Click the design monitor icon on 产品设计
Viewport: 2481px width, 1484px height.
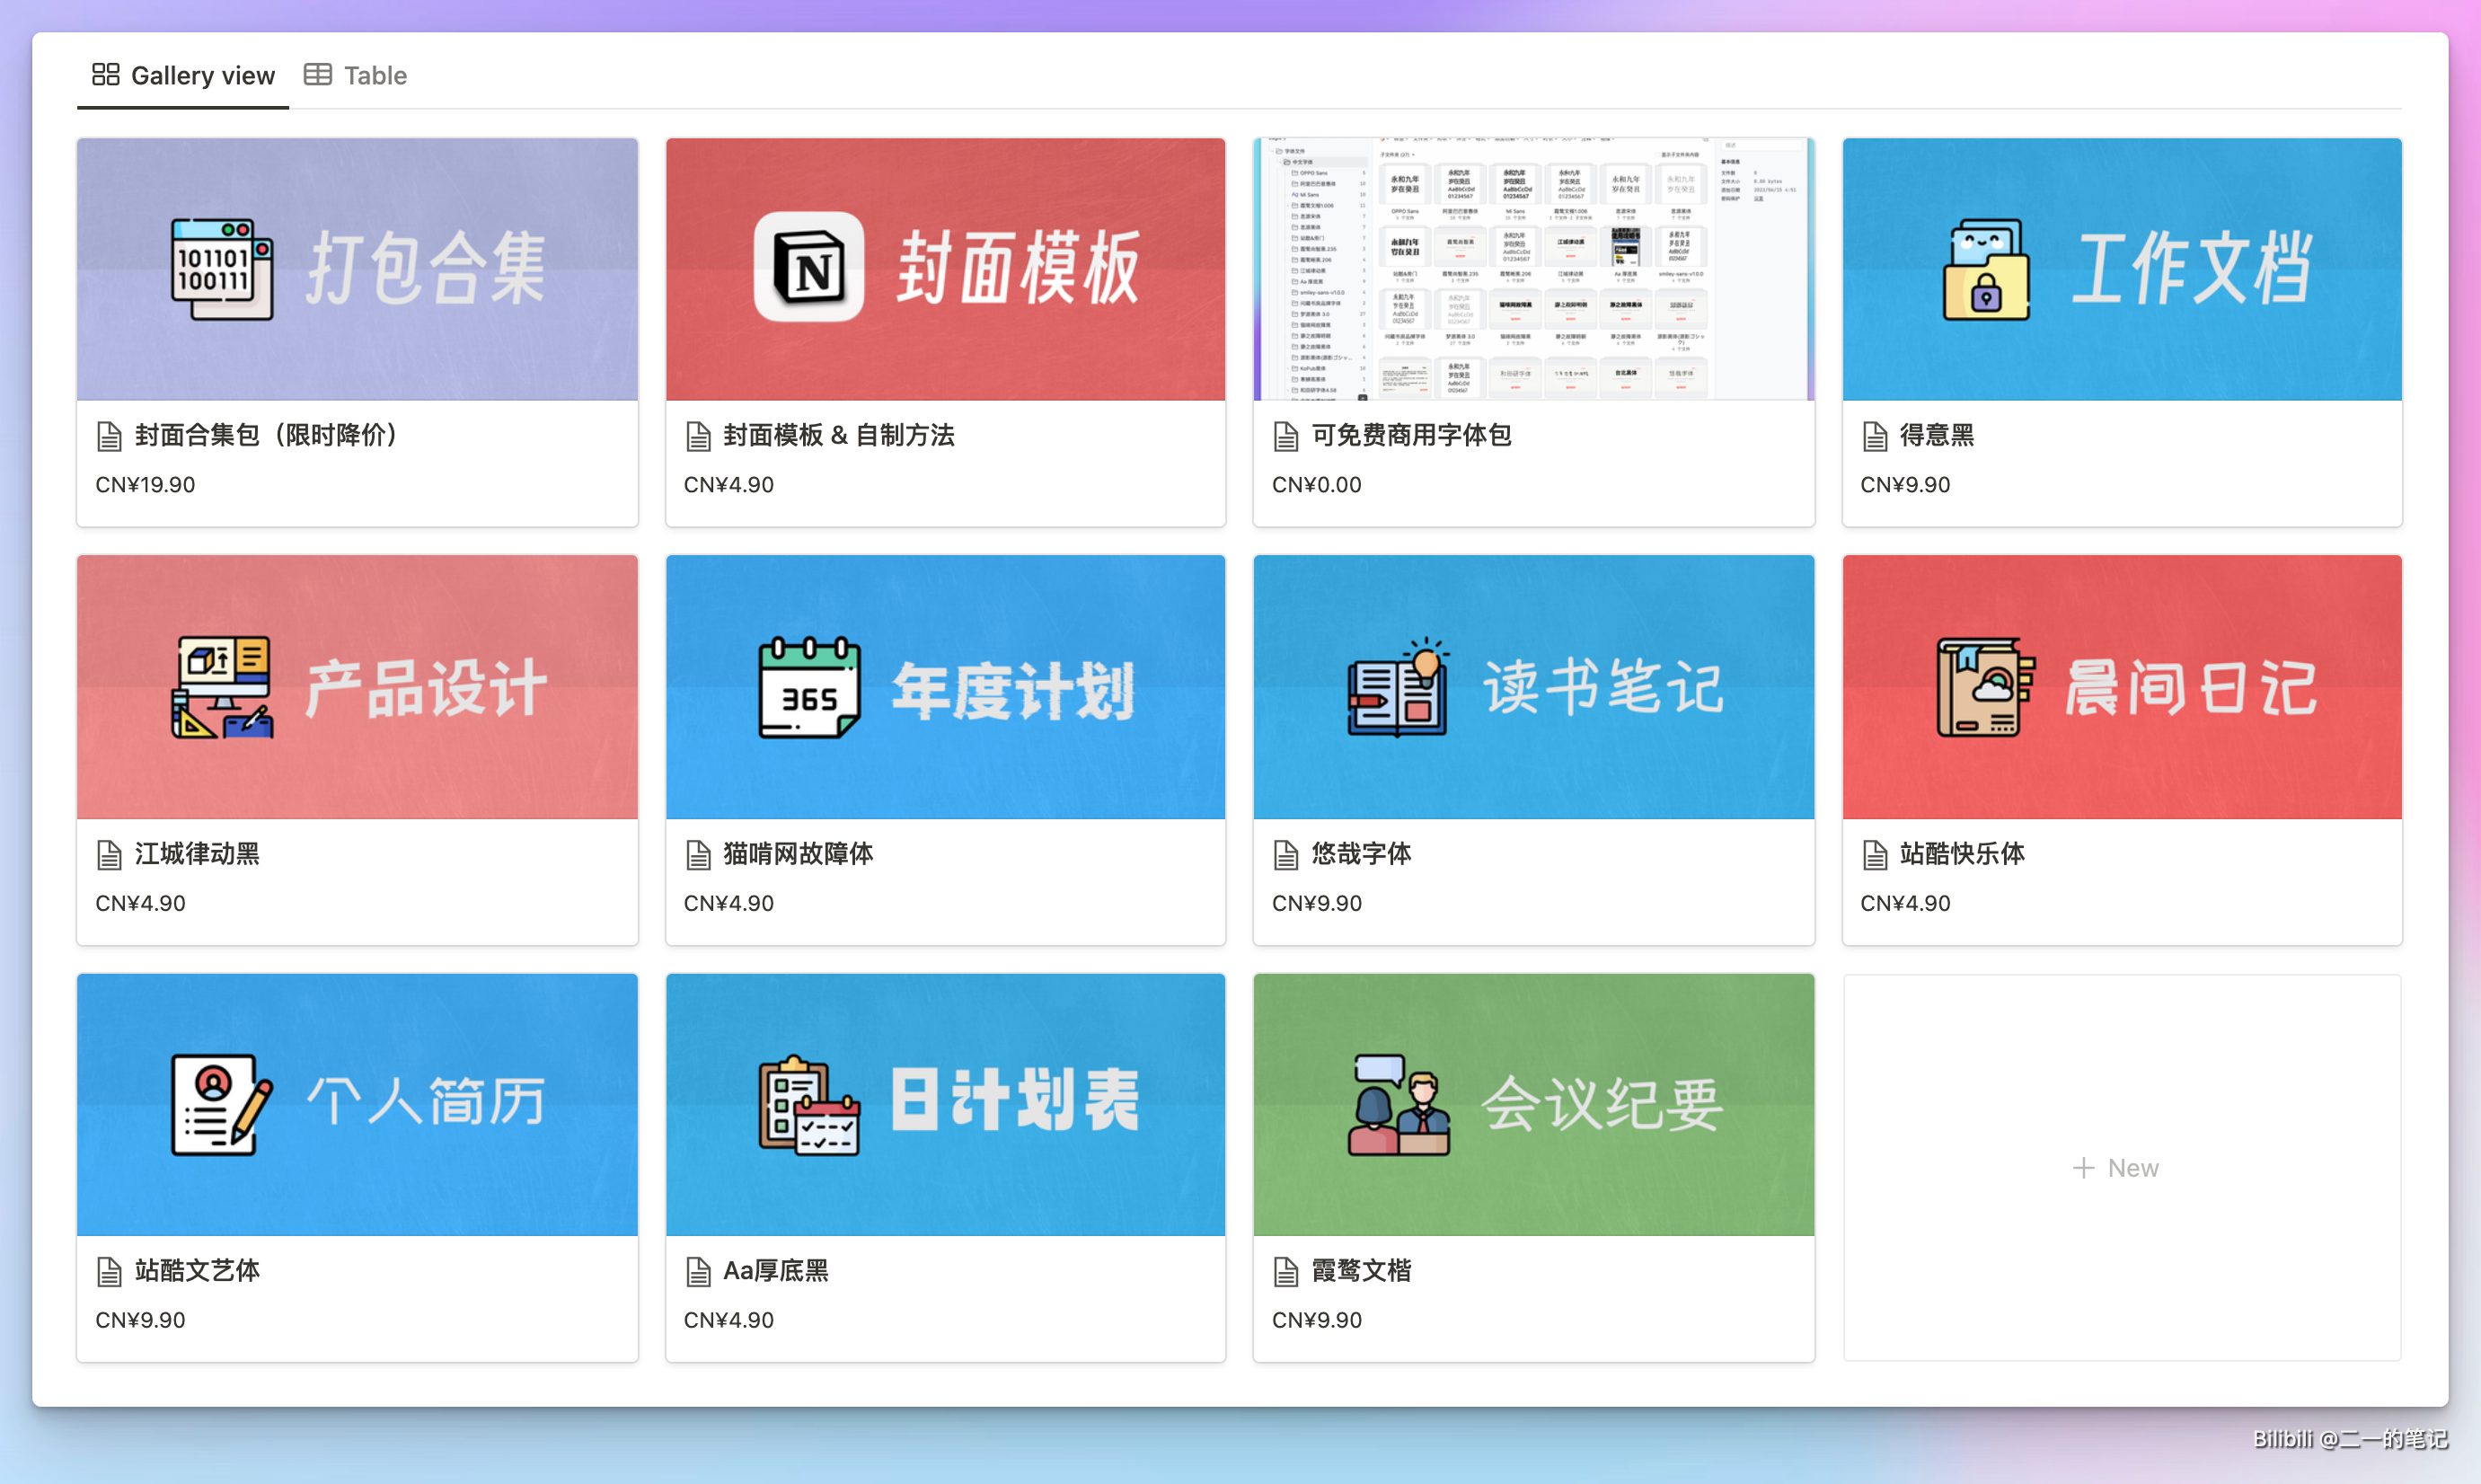pyautogui.click(x=221, y=687)
